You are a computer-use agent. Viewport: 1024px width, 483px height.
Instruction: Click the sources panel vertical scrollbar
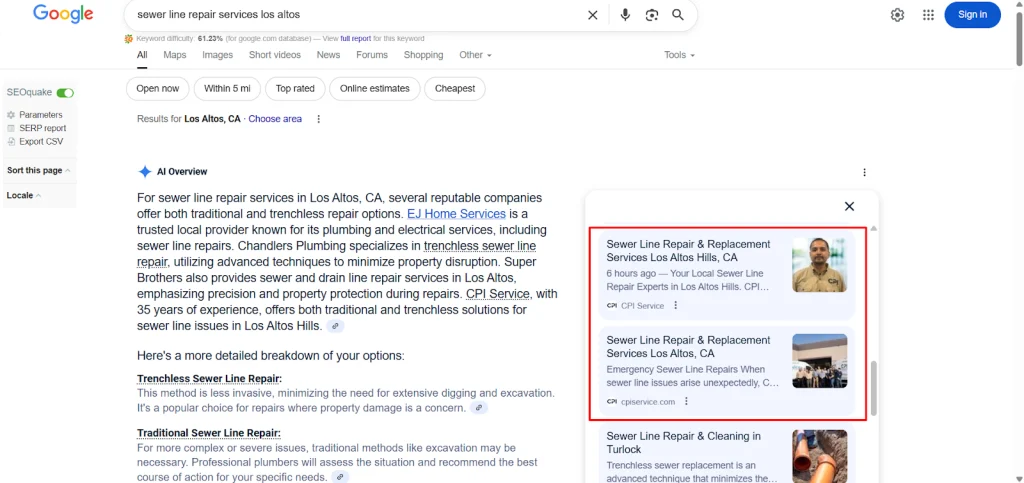(873, 388)
